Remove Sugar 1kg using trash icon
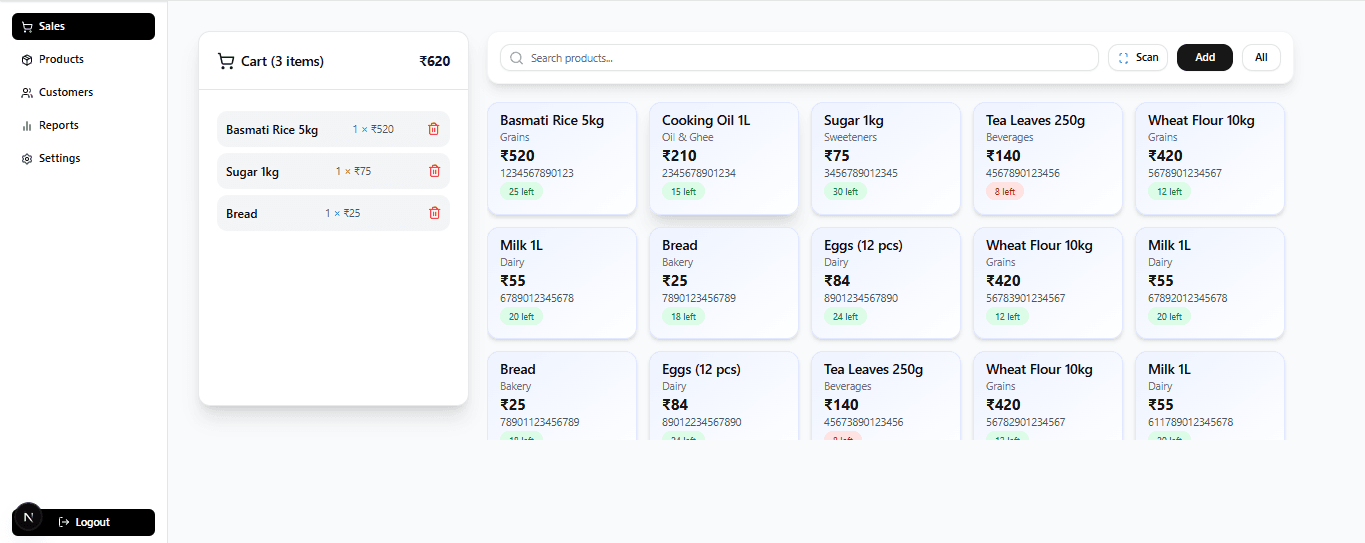The width and height of the screenshot is (1365, 543). (434, 171)
